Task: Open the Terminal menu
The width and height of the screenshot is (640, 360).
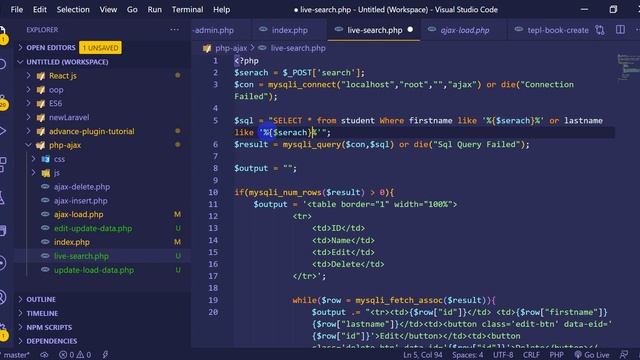Action: click(x=187, y=9)
